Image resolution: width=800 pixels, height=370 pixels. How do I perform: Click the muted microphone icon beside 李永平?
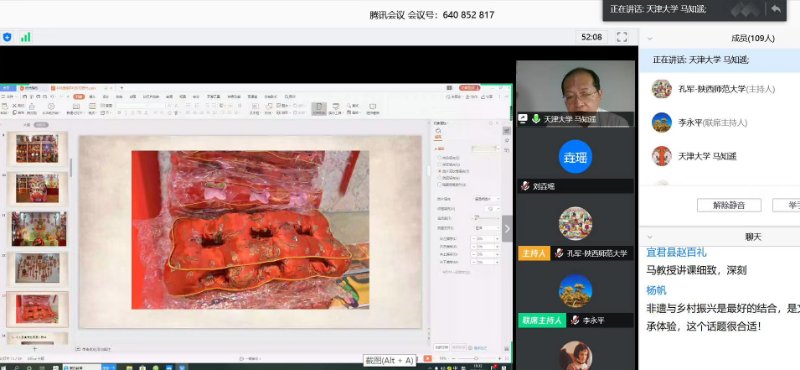[575, 320]
